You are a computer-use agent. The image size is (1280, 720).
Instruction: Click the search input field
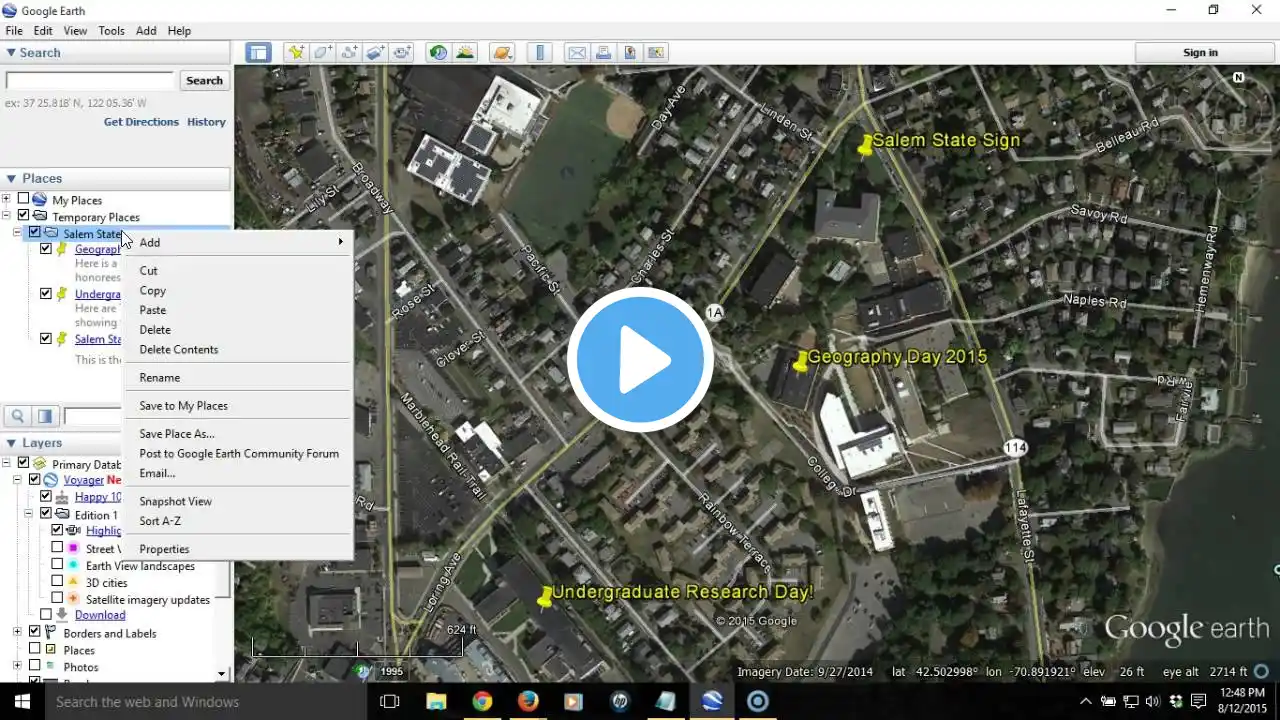point(90,81)
